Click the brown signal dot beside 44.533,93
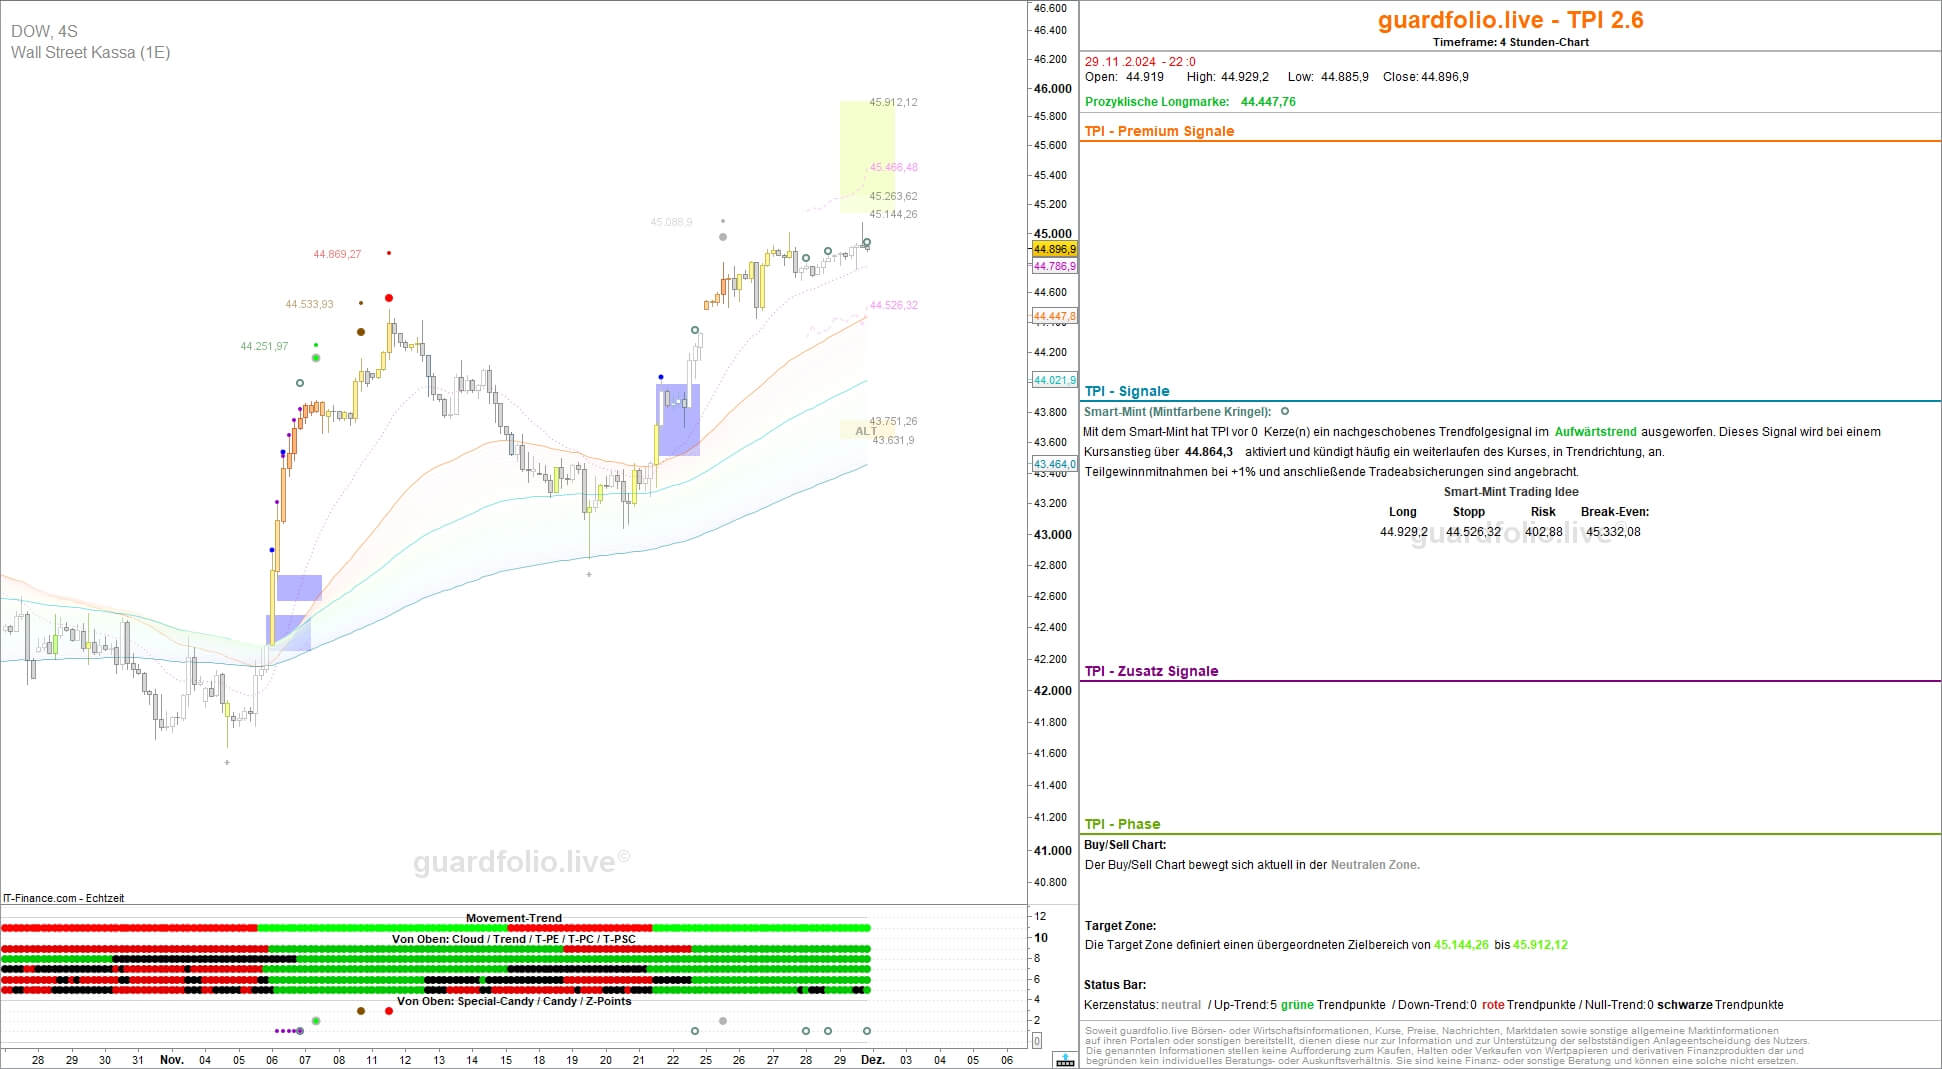The image size is (1942, 1069). 361,332
